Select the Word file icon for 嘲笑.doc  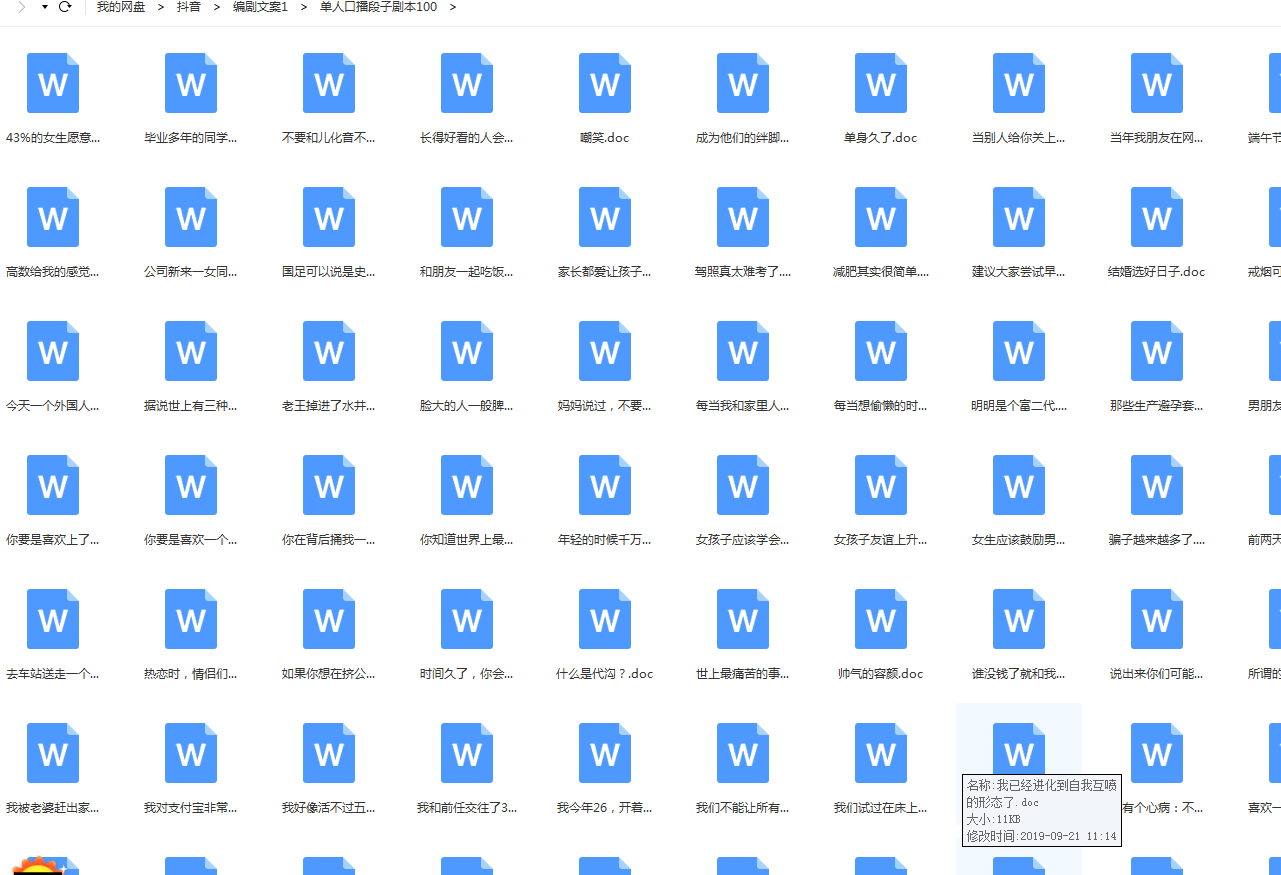point(605,83)
